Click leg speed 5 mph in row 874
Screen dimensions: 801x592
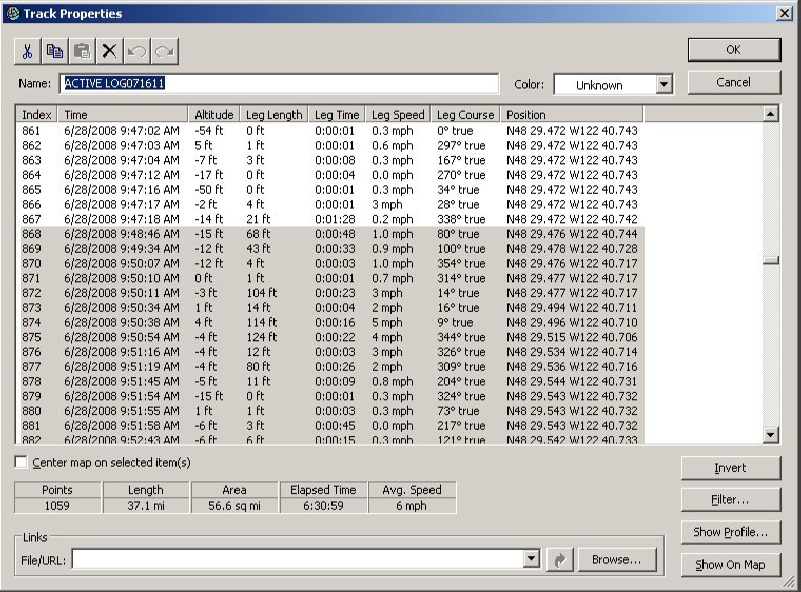tap(387, 323)
